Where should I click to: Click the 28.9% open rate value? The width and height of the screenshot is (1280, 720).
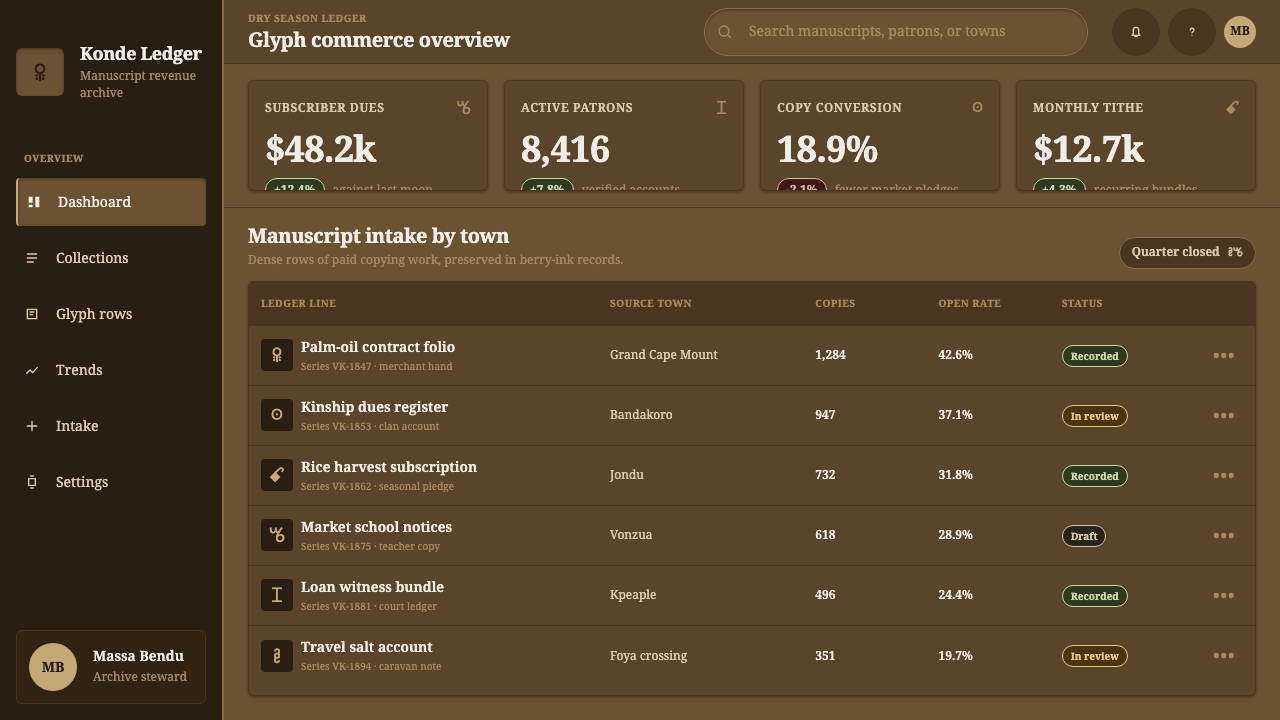coord(955,535)
